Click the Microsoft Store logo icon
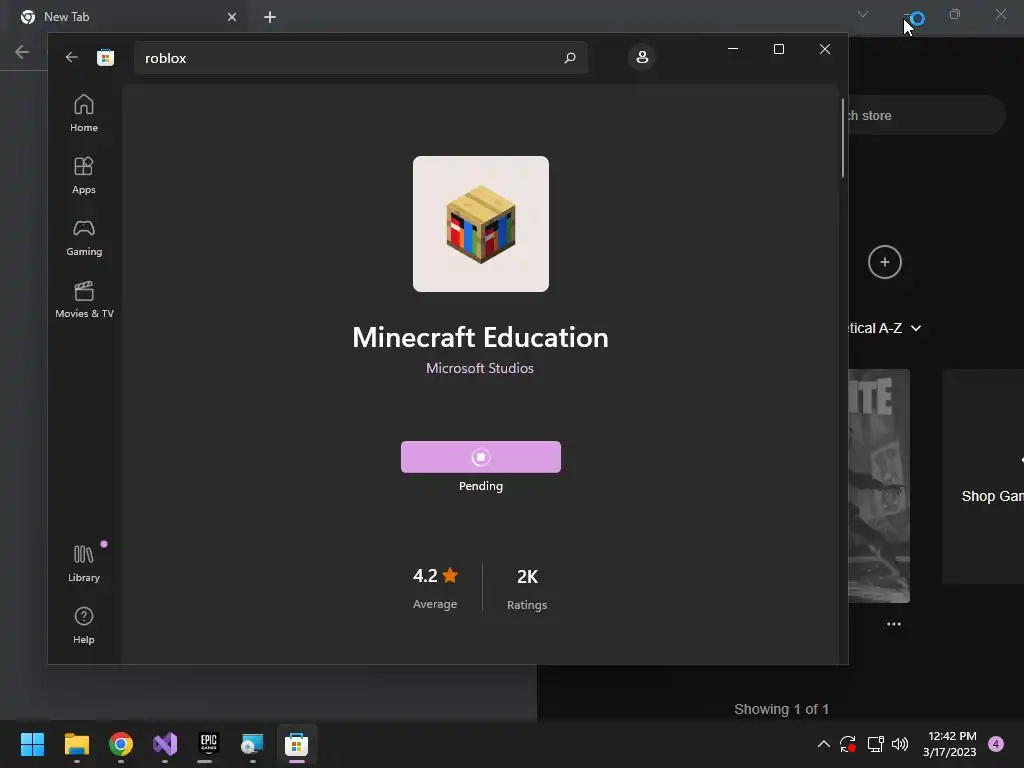1024x768 pixels. coord(105,57)
